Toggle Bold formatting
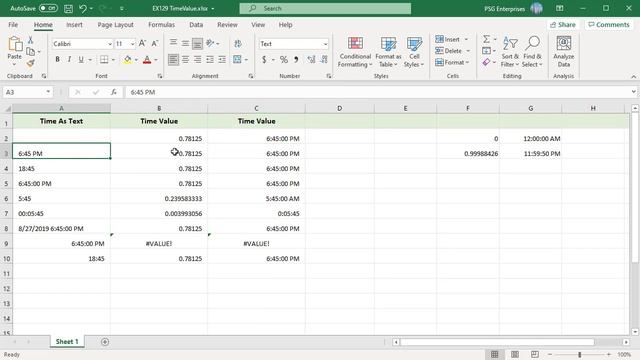 58,60
